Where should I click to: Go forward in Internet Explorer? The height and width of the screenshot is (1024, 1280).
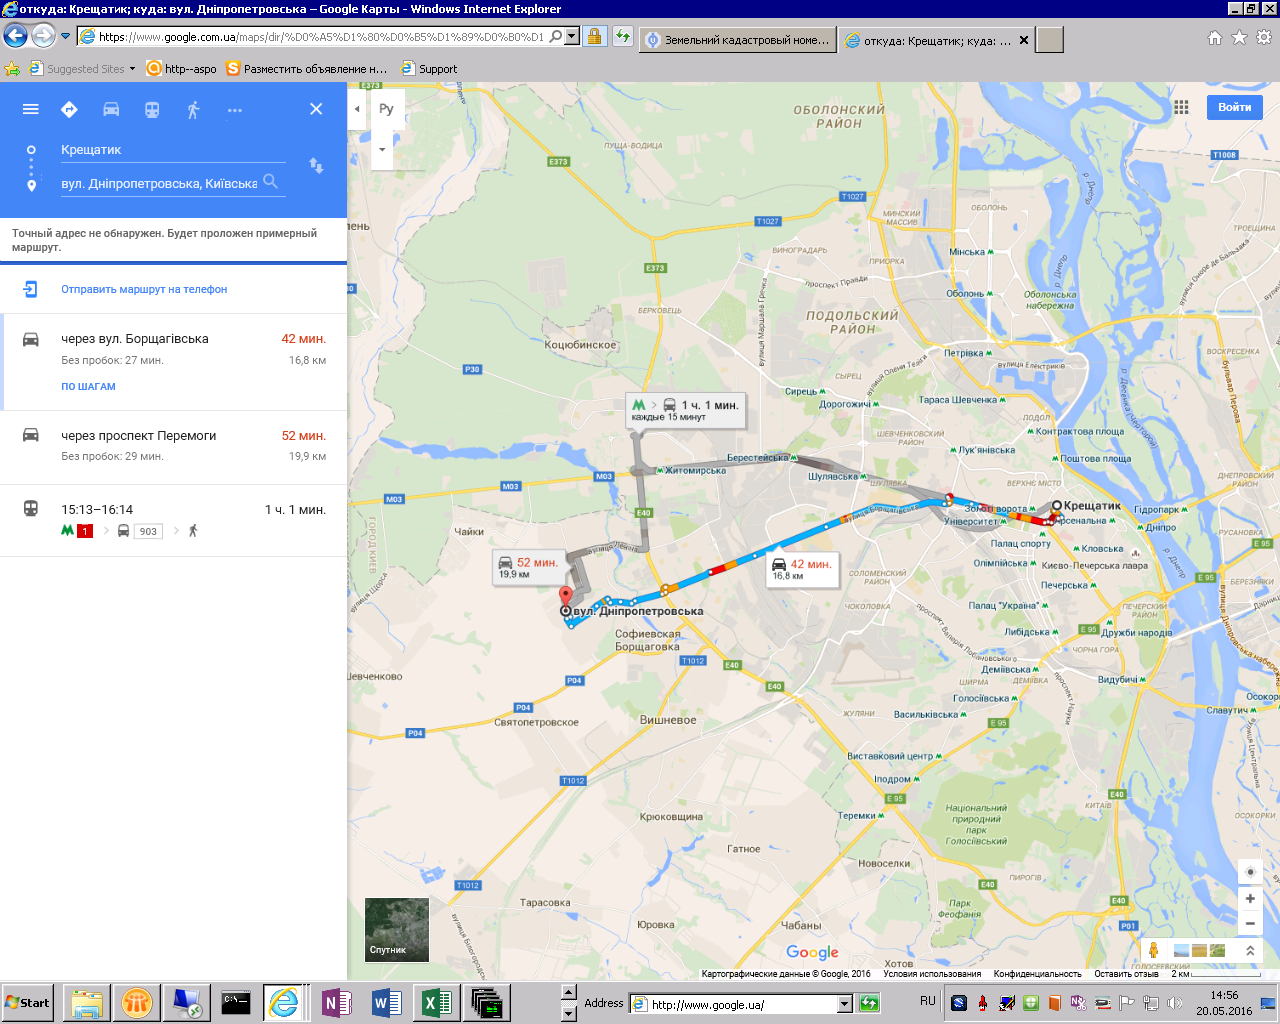43,36
